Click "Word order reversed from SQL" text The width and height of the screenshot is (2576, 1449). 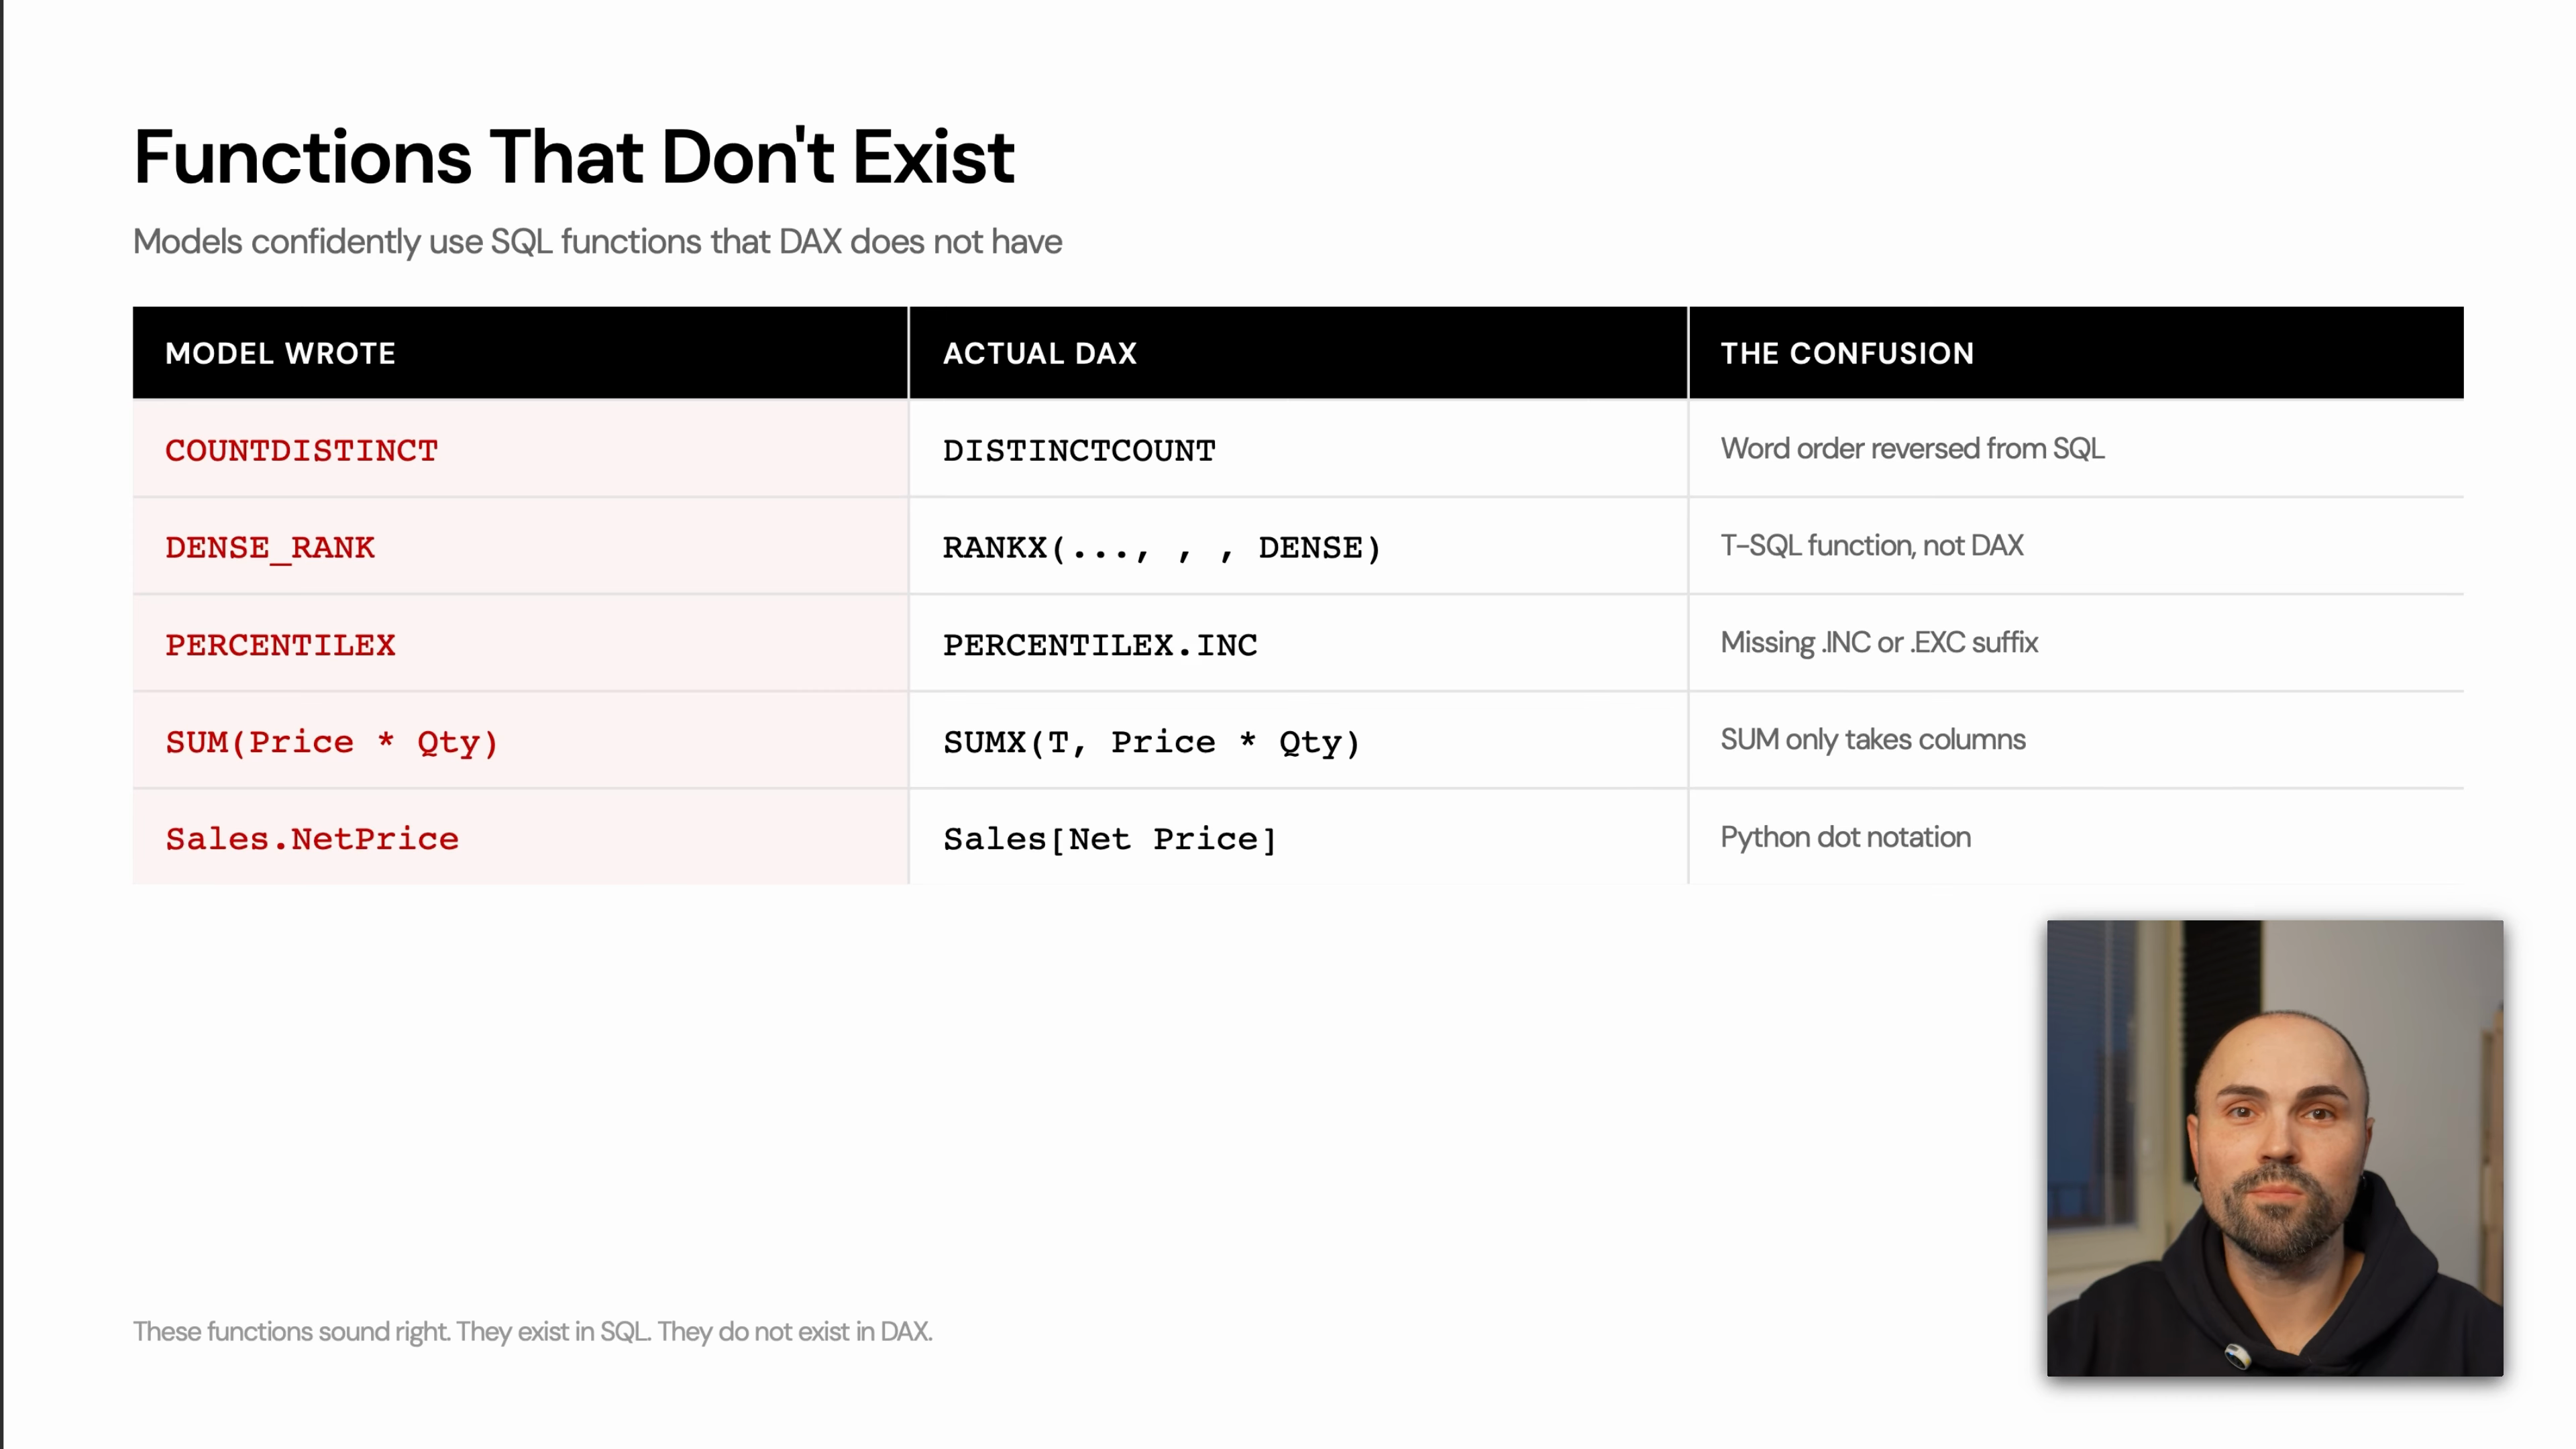(x=1911, y=449)
